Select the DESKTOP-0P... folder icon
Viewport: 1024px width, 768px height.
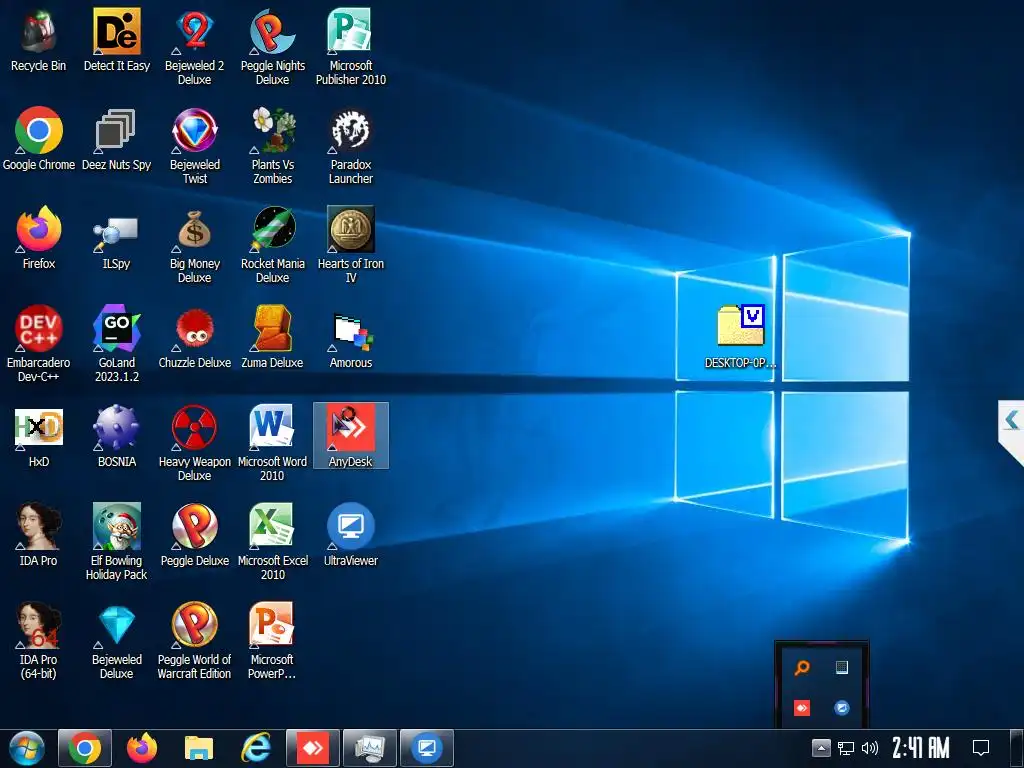coord(741,338)
